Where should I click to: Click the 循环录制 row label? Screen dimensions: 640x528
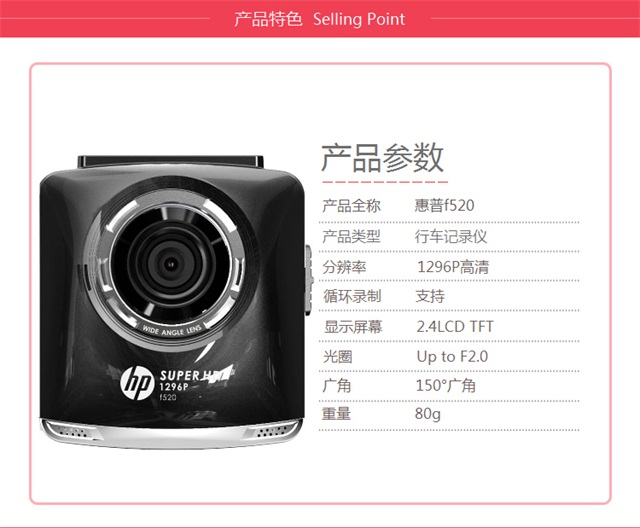point(352,296)
